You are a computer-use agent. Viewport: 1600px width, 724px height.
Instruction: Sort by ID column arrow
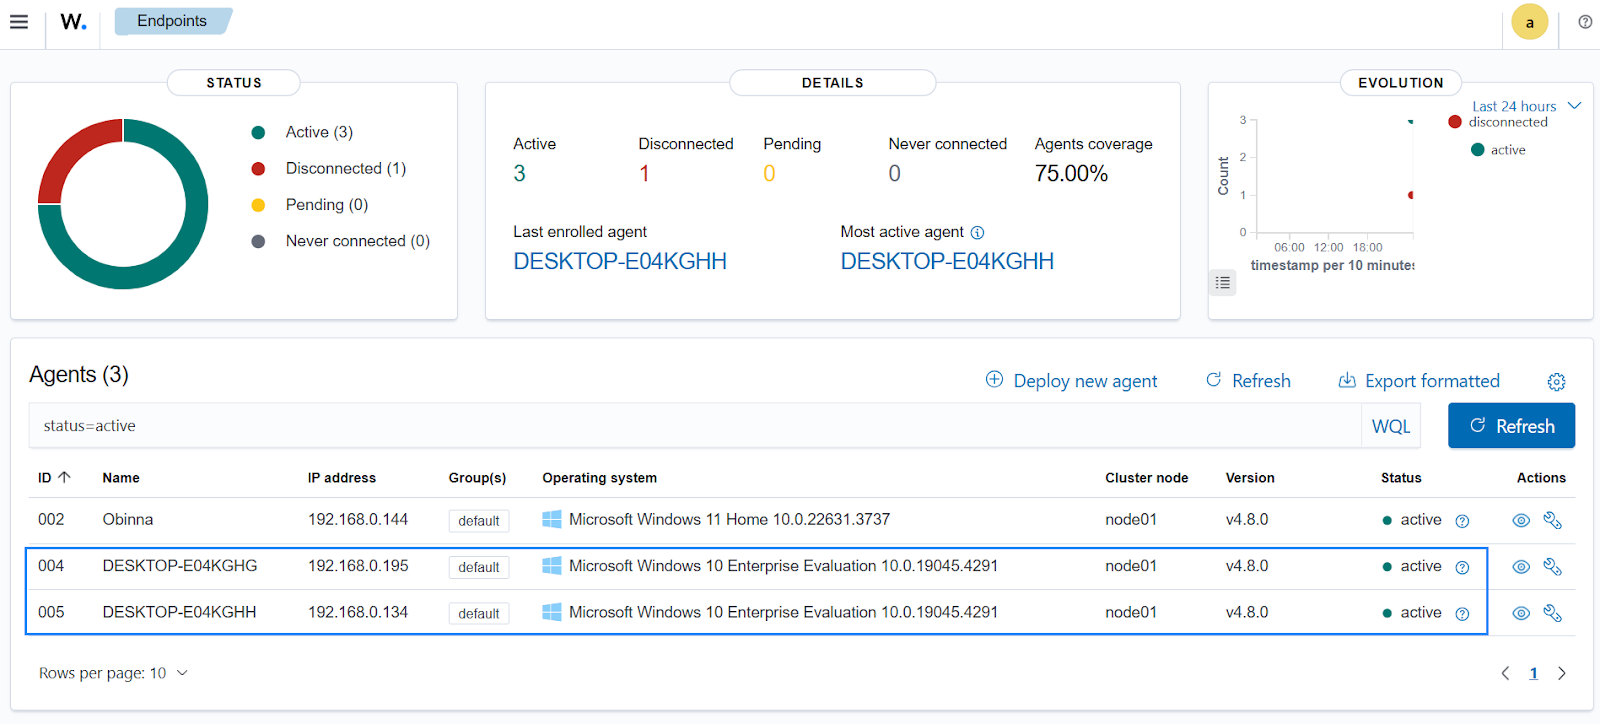(x=65, y=478)
